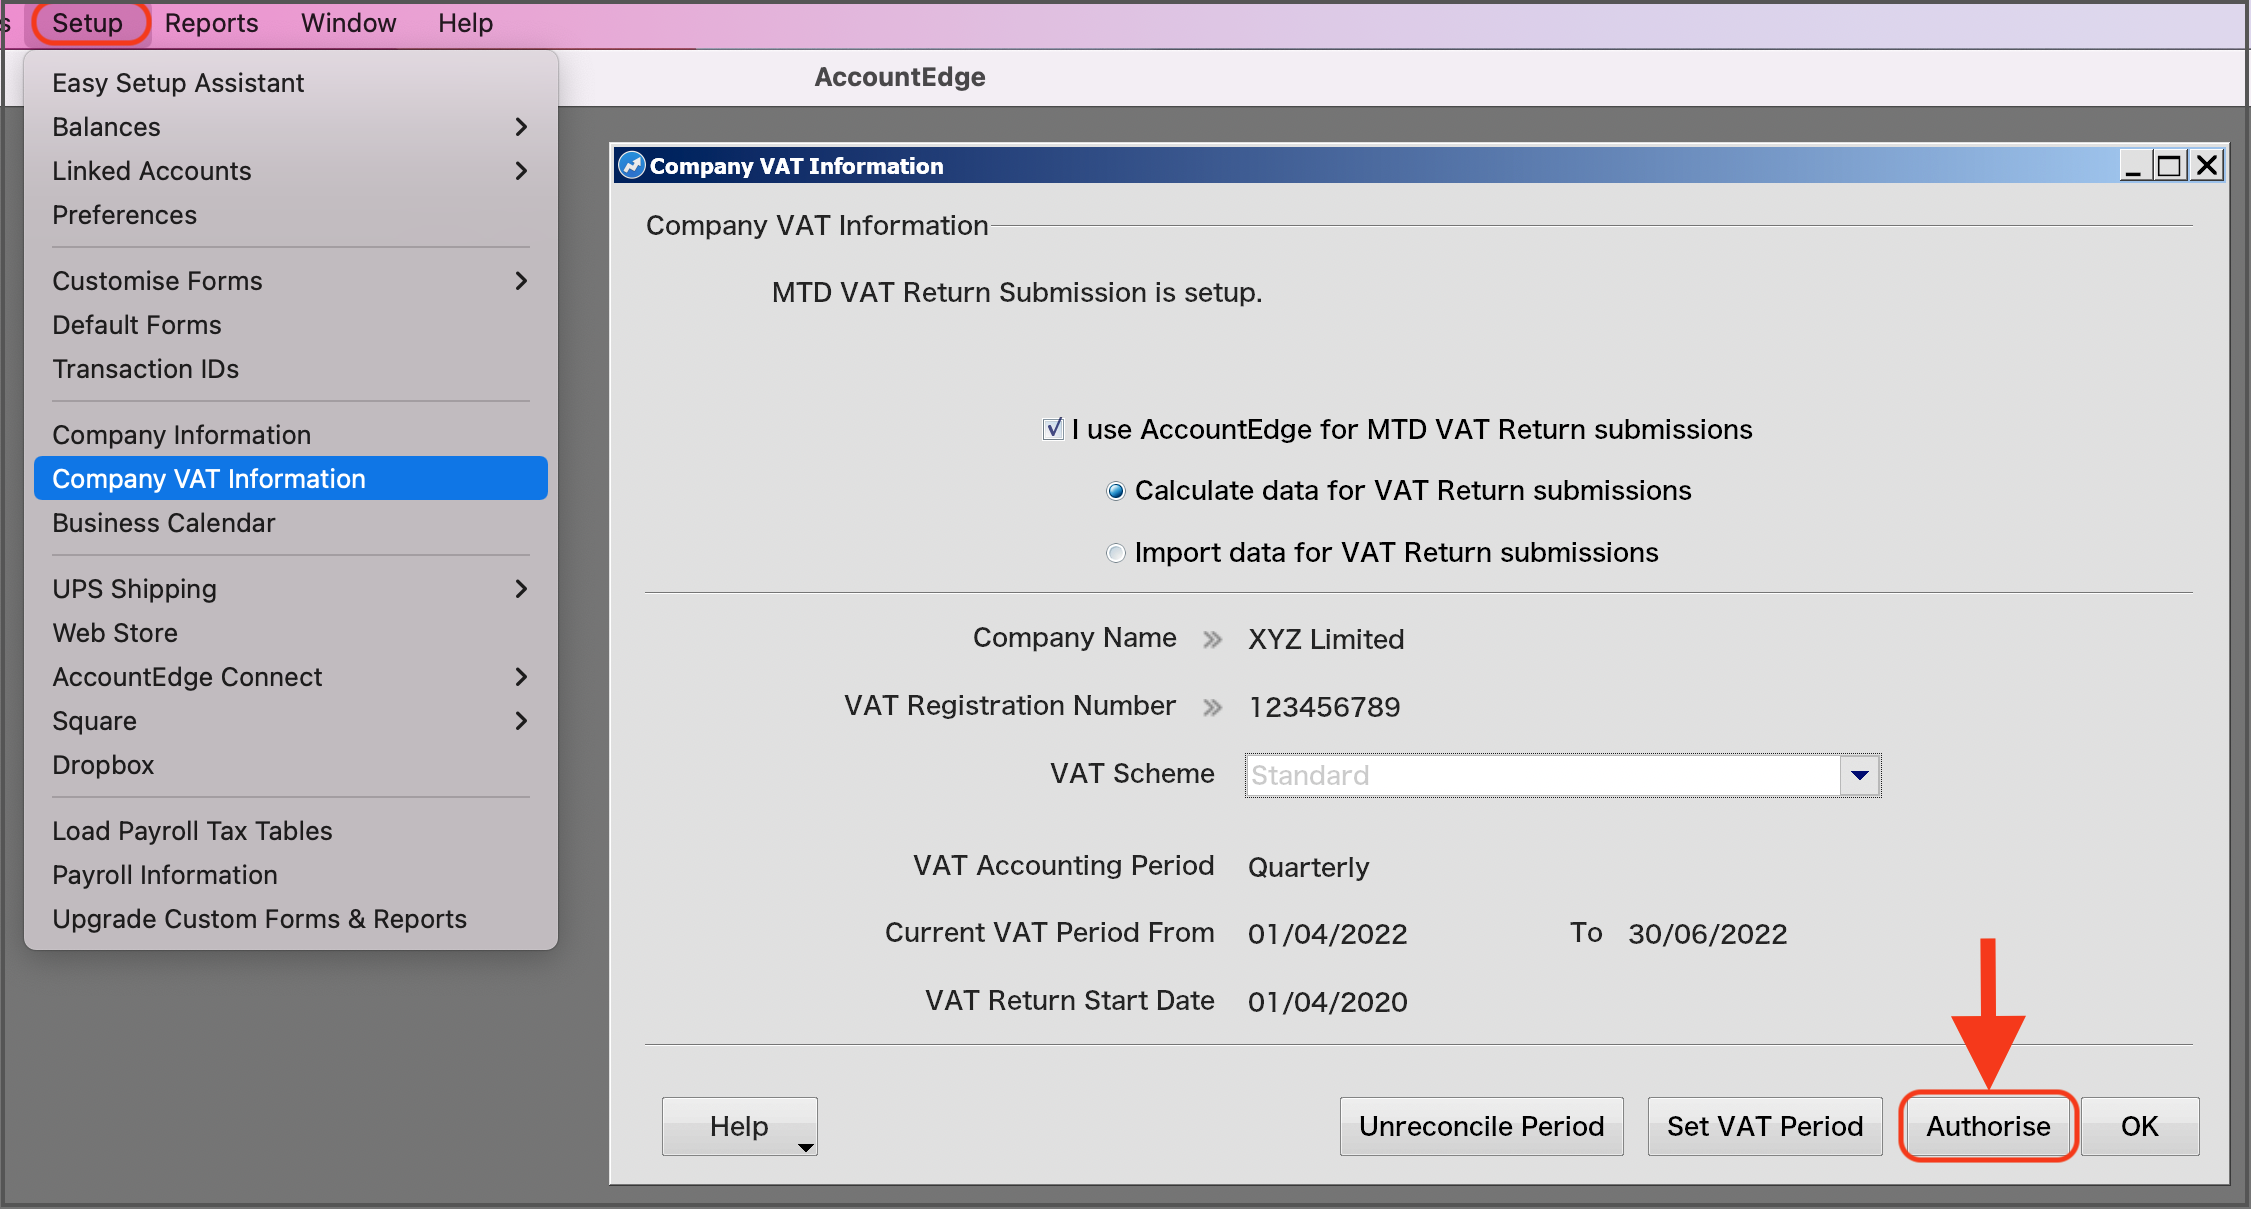This screenshot has height=1209, width=2251.
Task: Maximize the Company VAT Information window
Action: (x=2169, y=165)
